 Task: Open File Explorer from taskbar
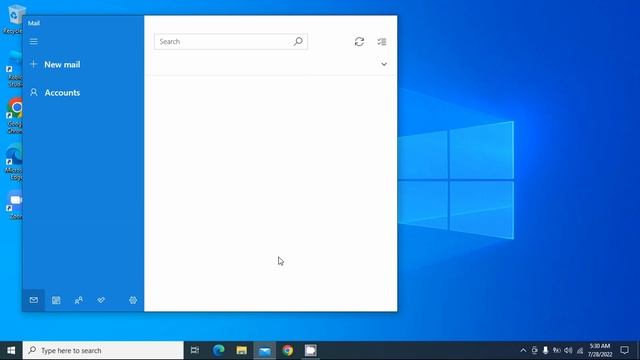click(x=242, y=351)
